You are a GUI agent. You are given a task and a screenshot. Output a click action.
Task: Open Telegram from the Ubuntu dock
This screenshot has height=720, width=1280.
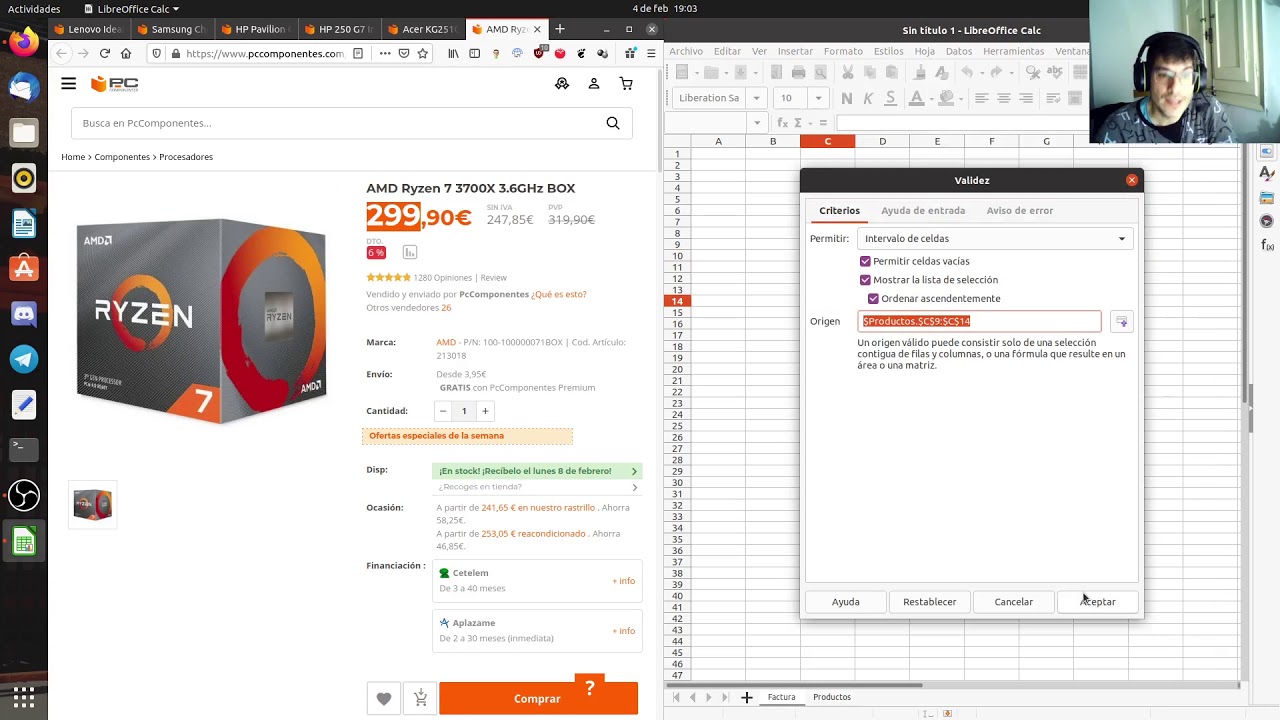24,359
